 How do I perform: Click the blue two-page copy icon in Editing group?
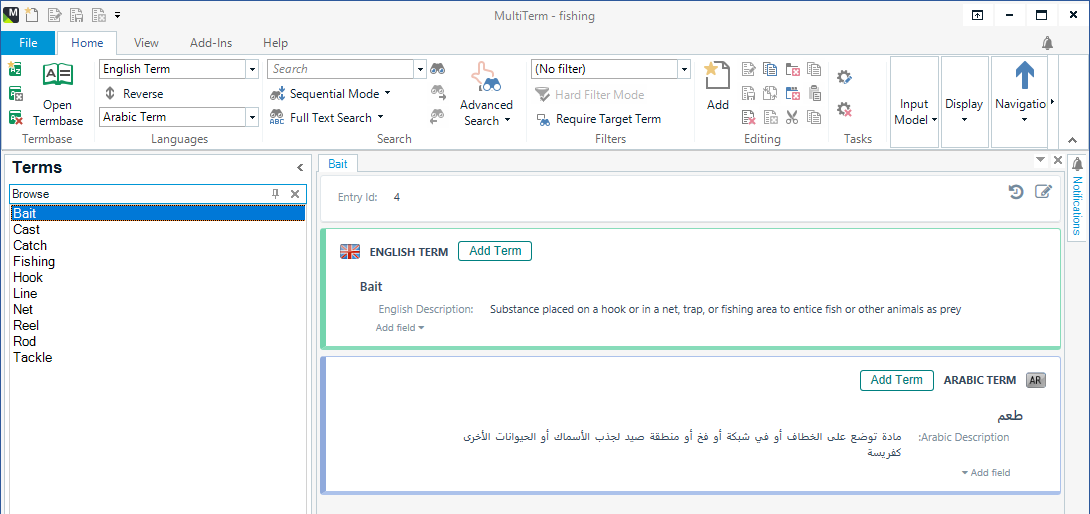tap(770, 69)
